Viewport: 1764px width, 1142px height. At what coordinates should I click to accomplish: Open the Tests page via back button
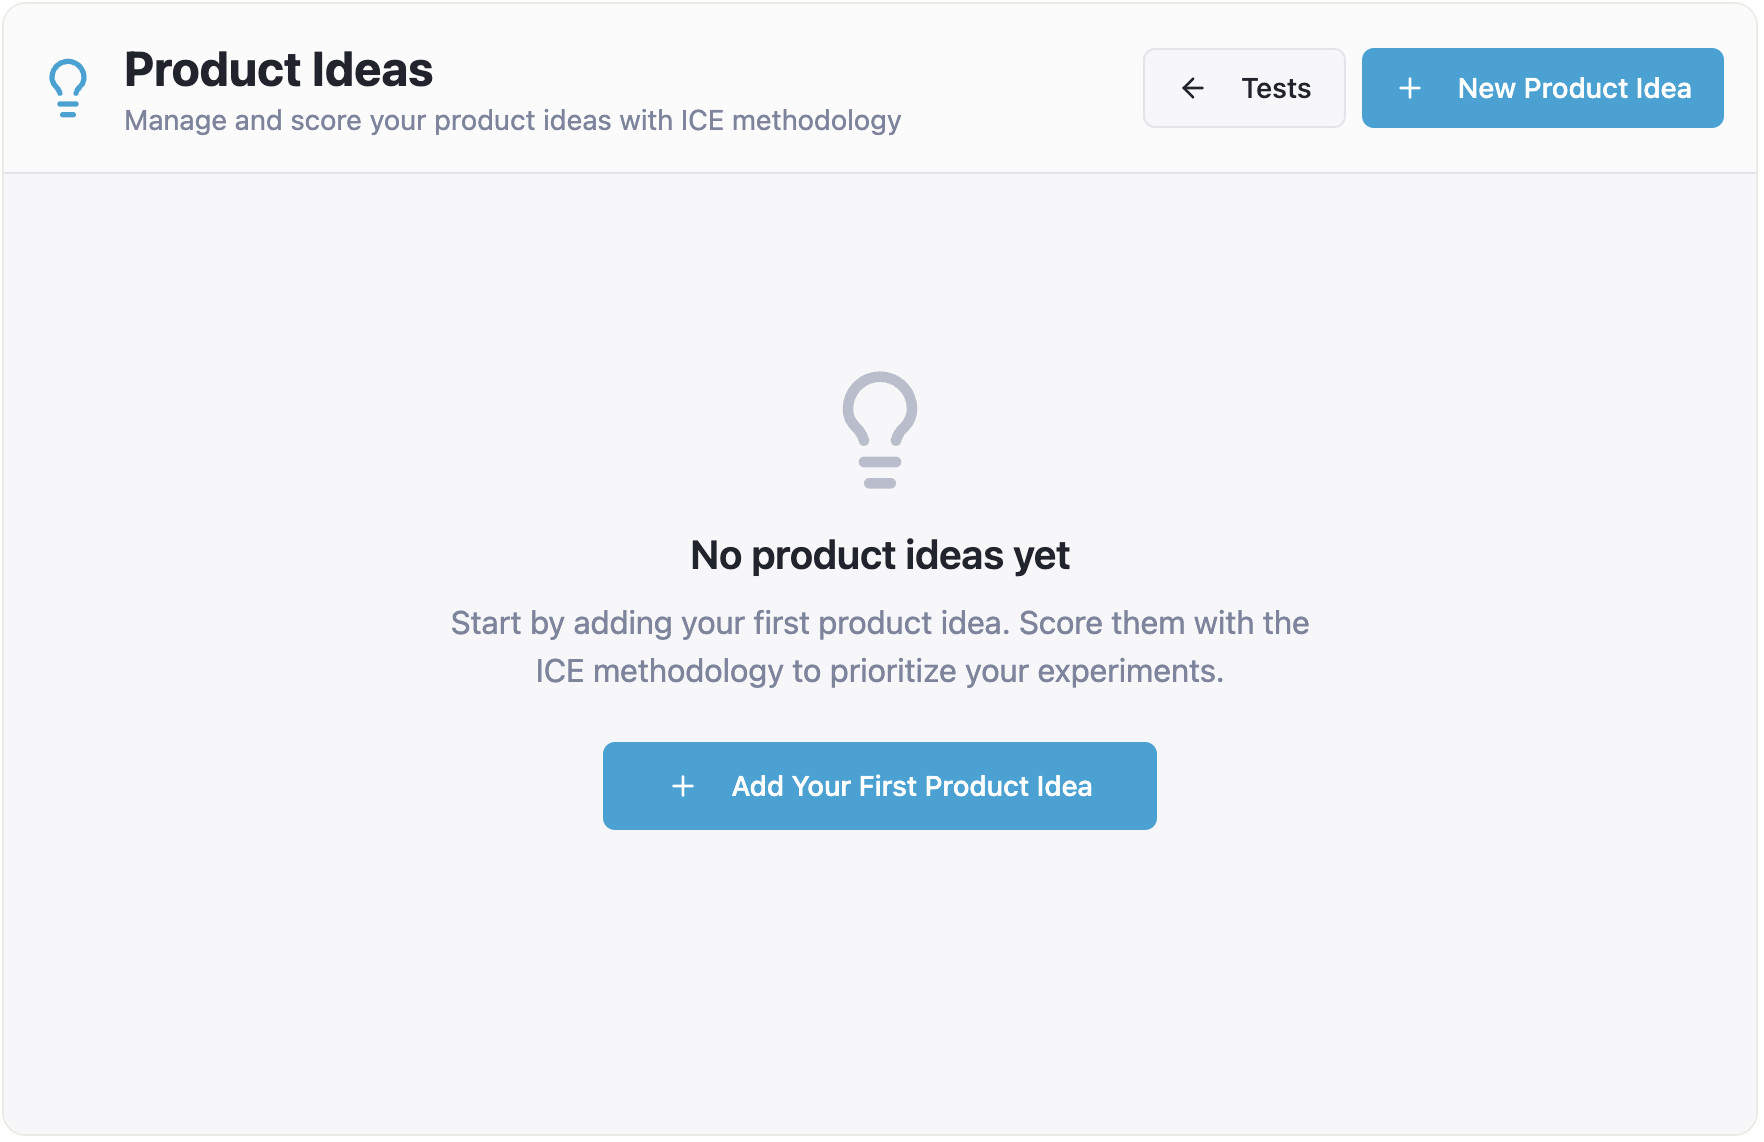click(x=1244, y=88)
